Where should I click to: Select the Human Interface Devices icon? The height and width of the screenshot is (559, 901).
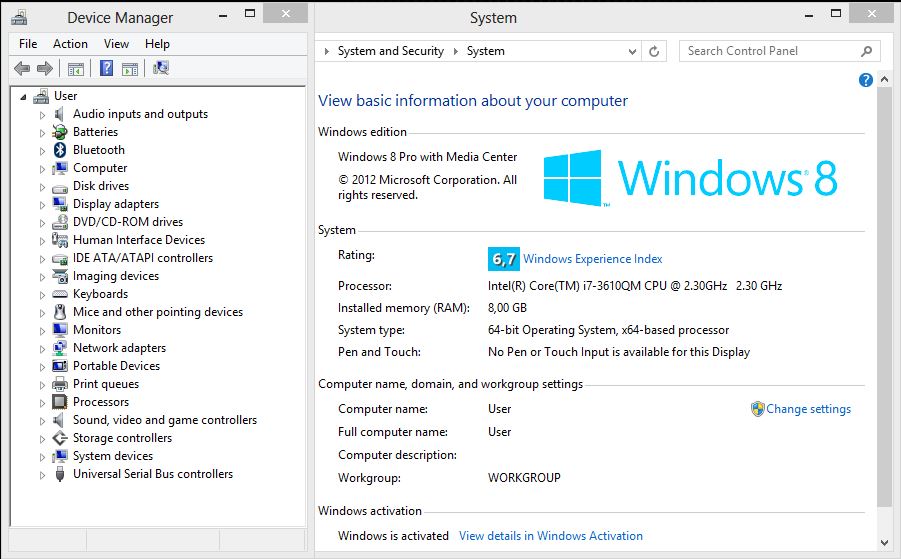pos(60,240)
